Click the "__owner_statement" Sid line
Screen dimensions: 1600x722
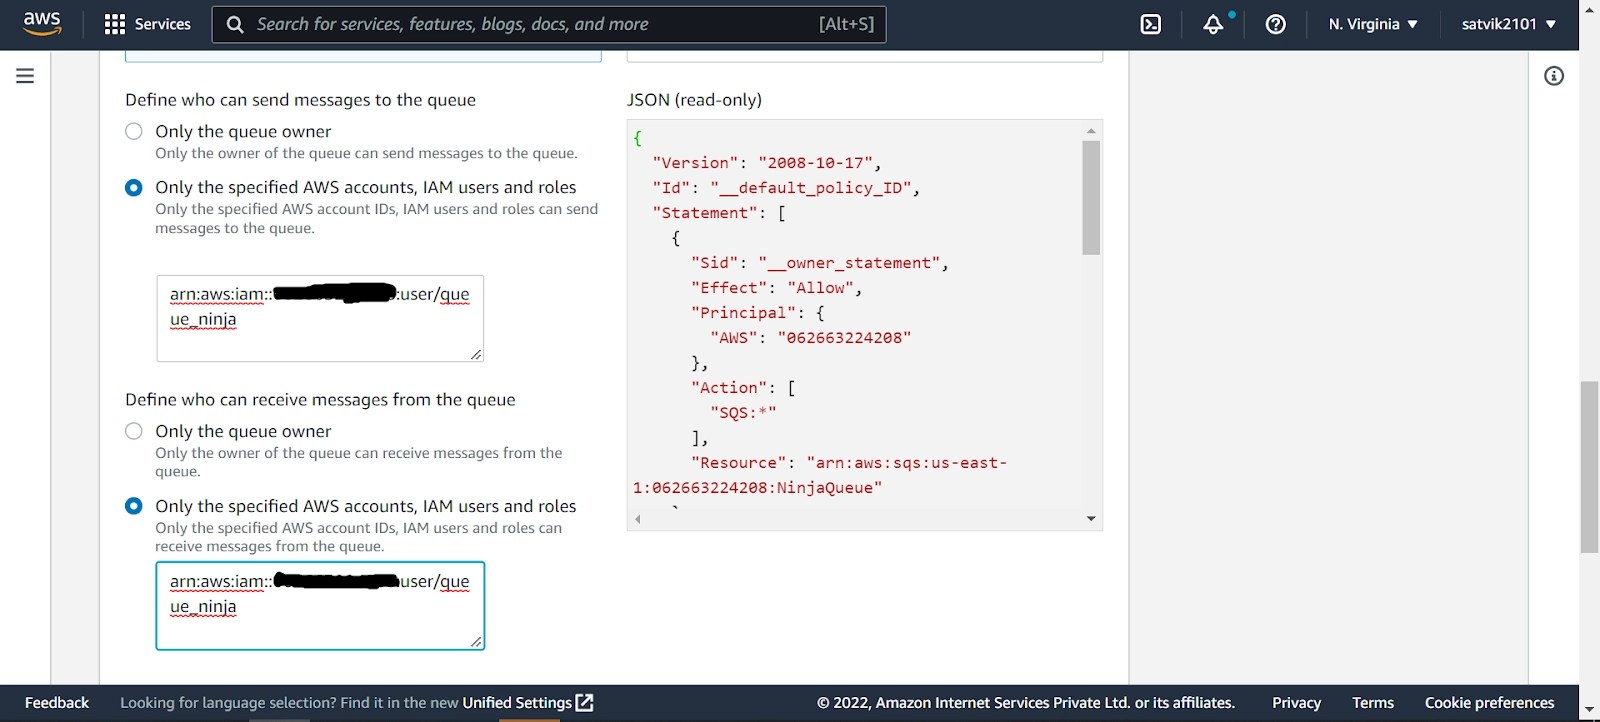820,263
